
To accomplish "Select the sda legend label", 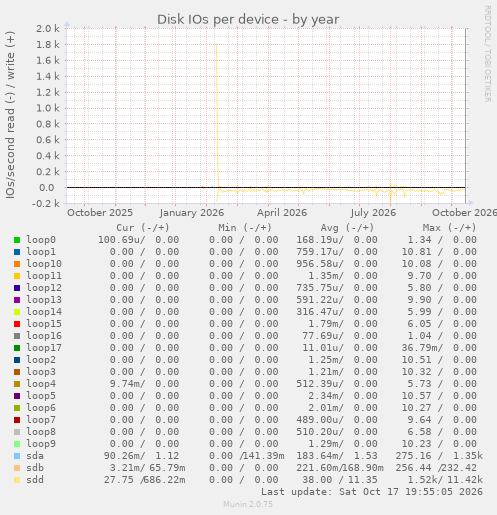I will click(x=35, y=456).
